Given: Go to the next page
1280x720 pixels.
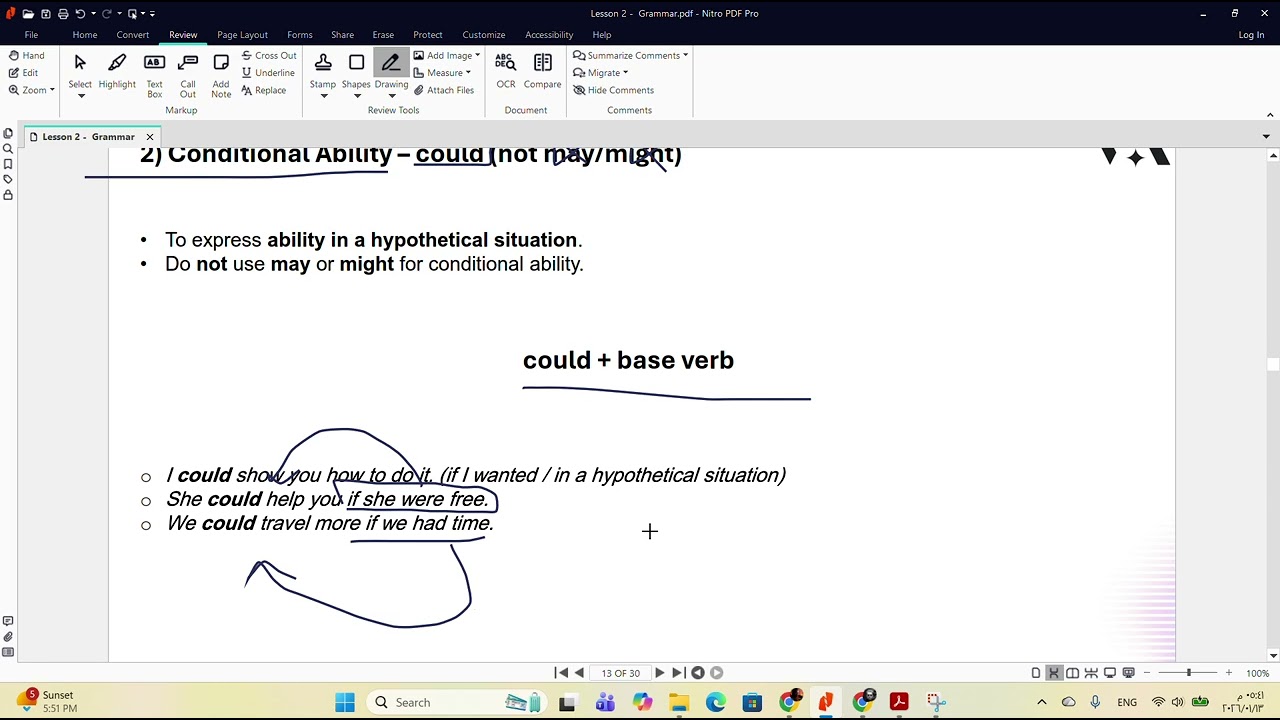Looking at the screenshot, I should click(659, 673).
